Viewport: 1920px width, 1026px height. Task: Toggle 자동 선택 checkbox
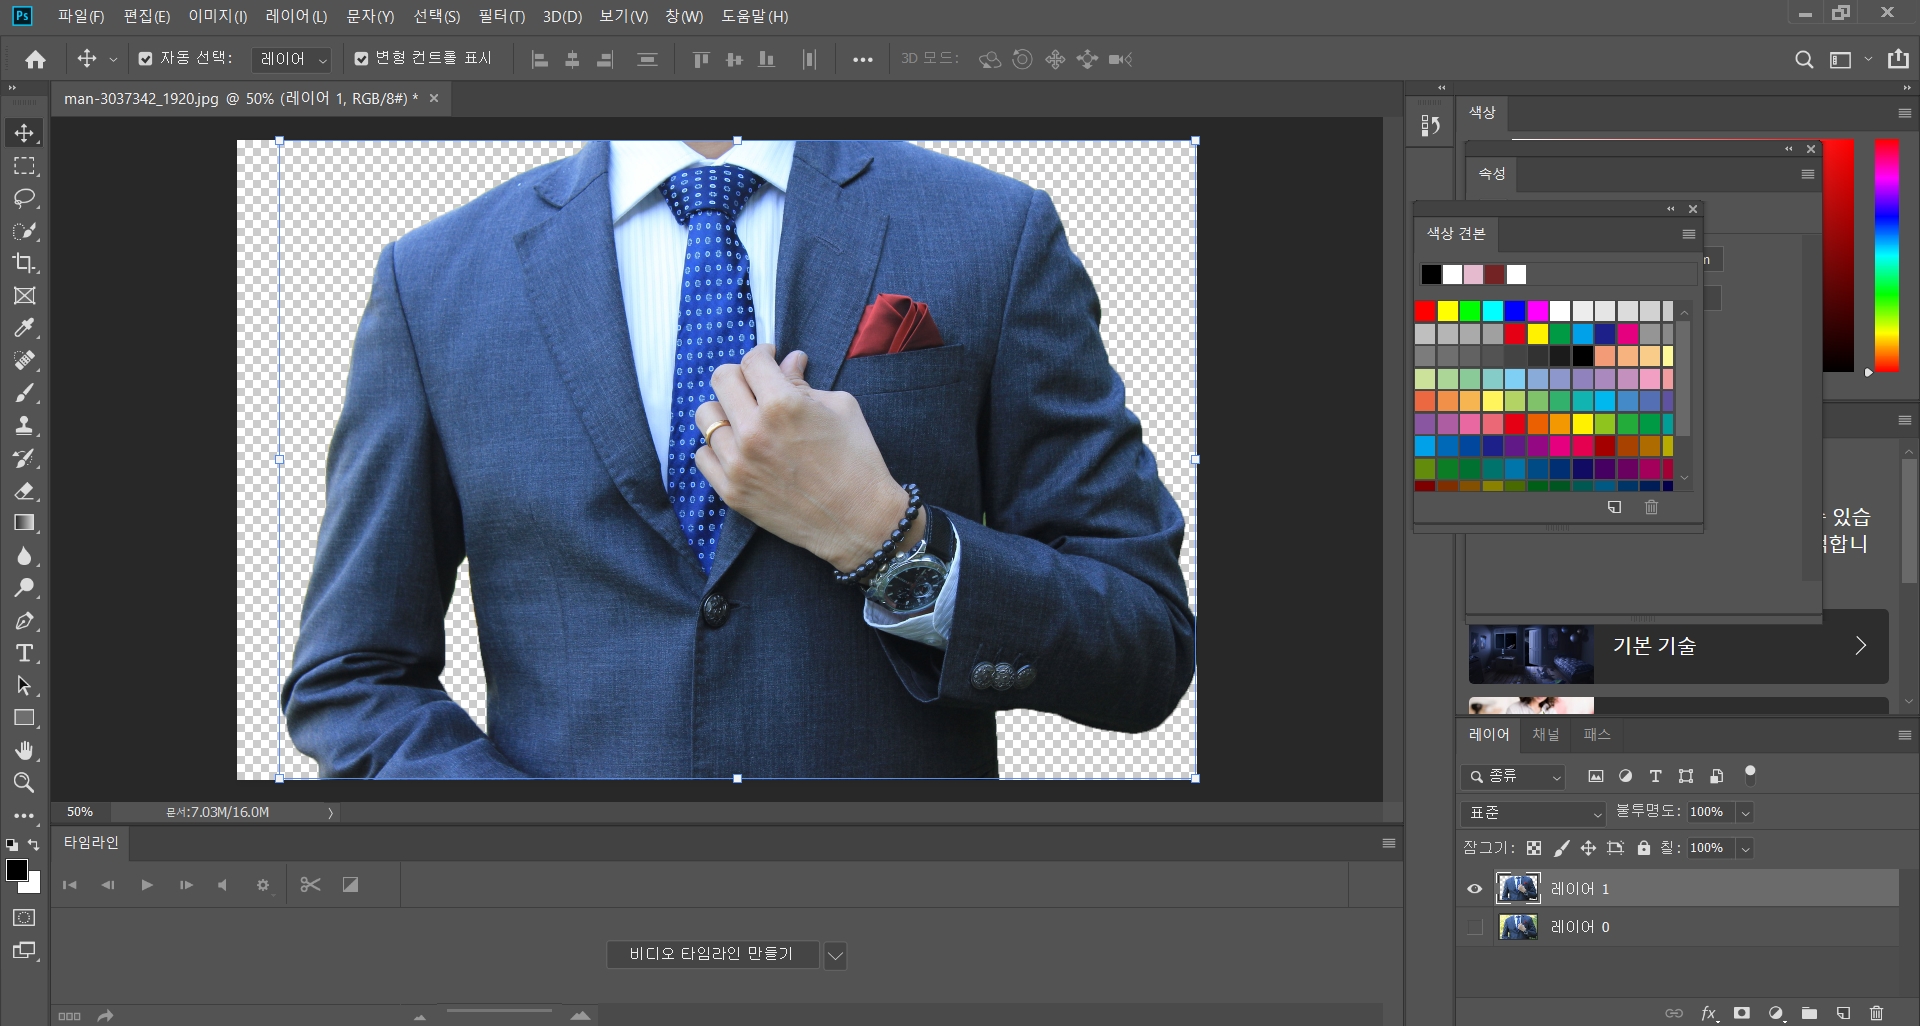[x=145, y=59]
